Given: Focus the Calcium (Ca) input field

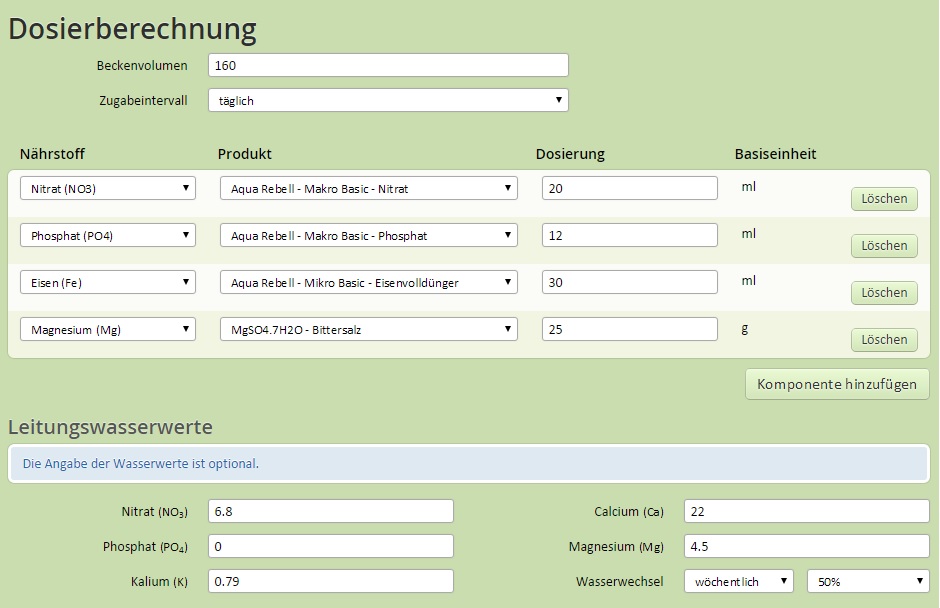Looking at the screenshot, I should (x=807, y=511).
